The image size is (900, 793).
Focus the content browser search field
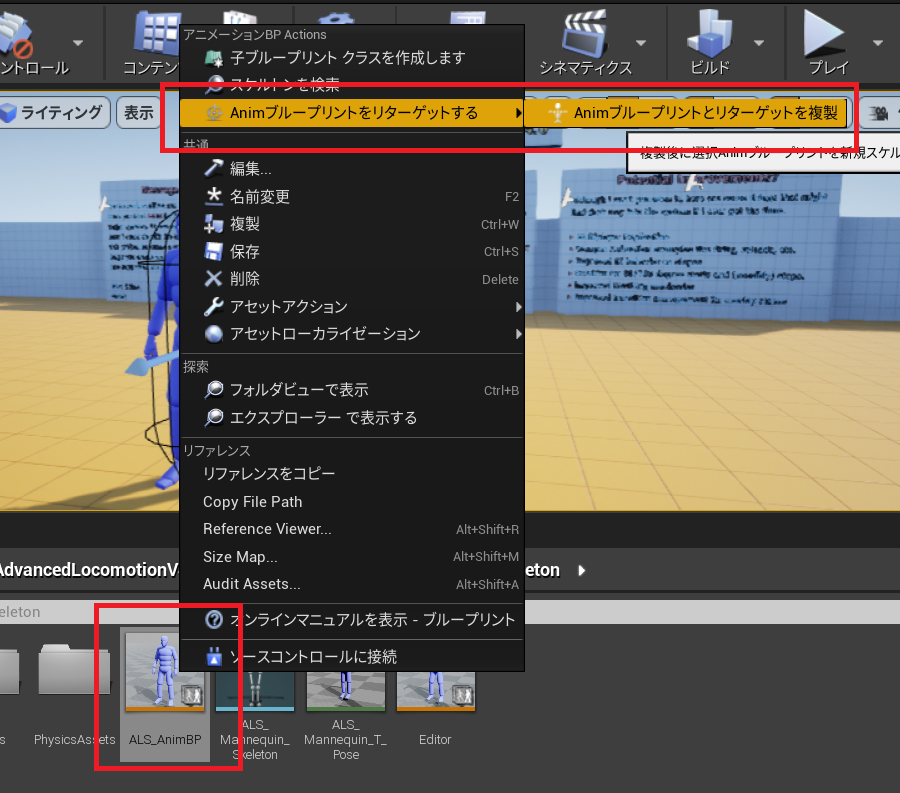(450, 612)
